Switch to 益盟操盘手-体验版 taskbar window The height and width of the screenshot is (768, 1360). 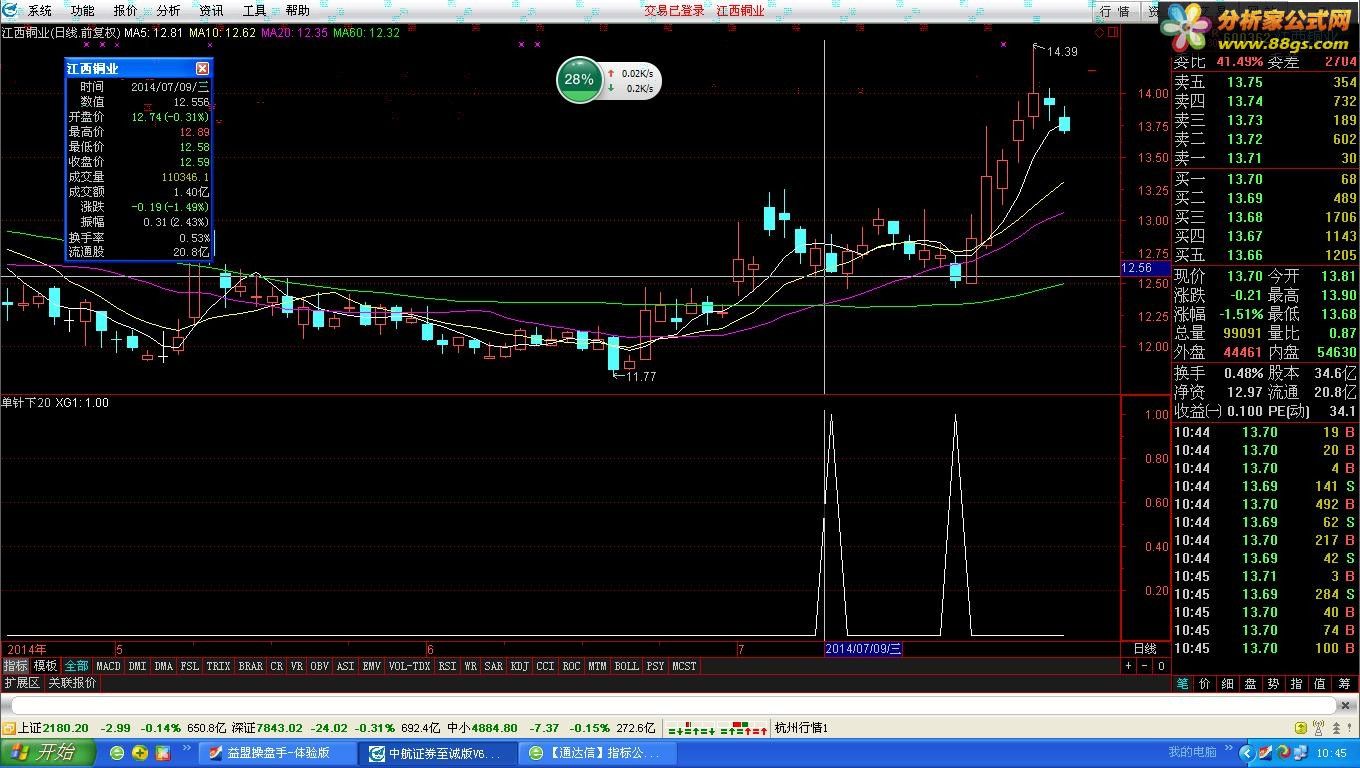coord(278,752)
